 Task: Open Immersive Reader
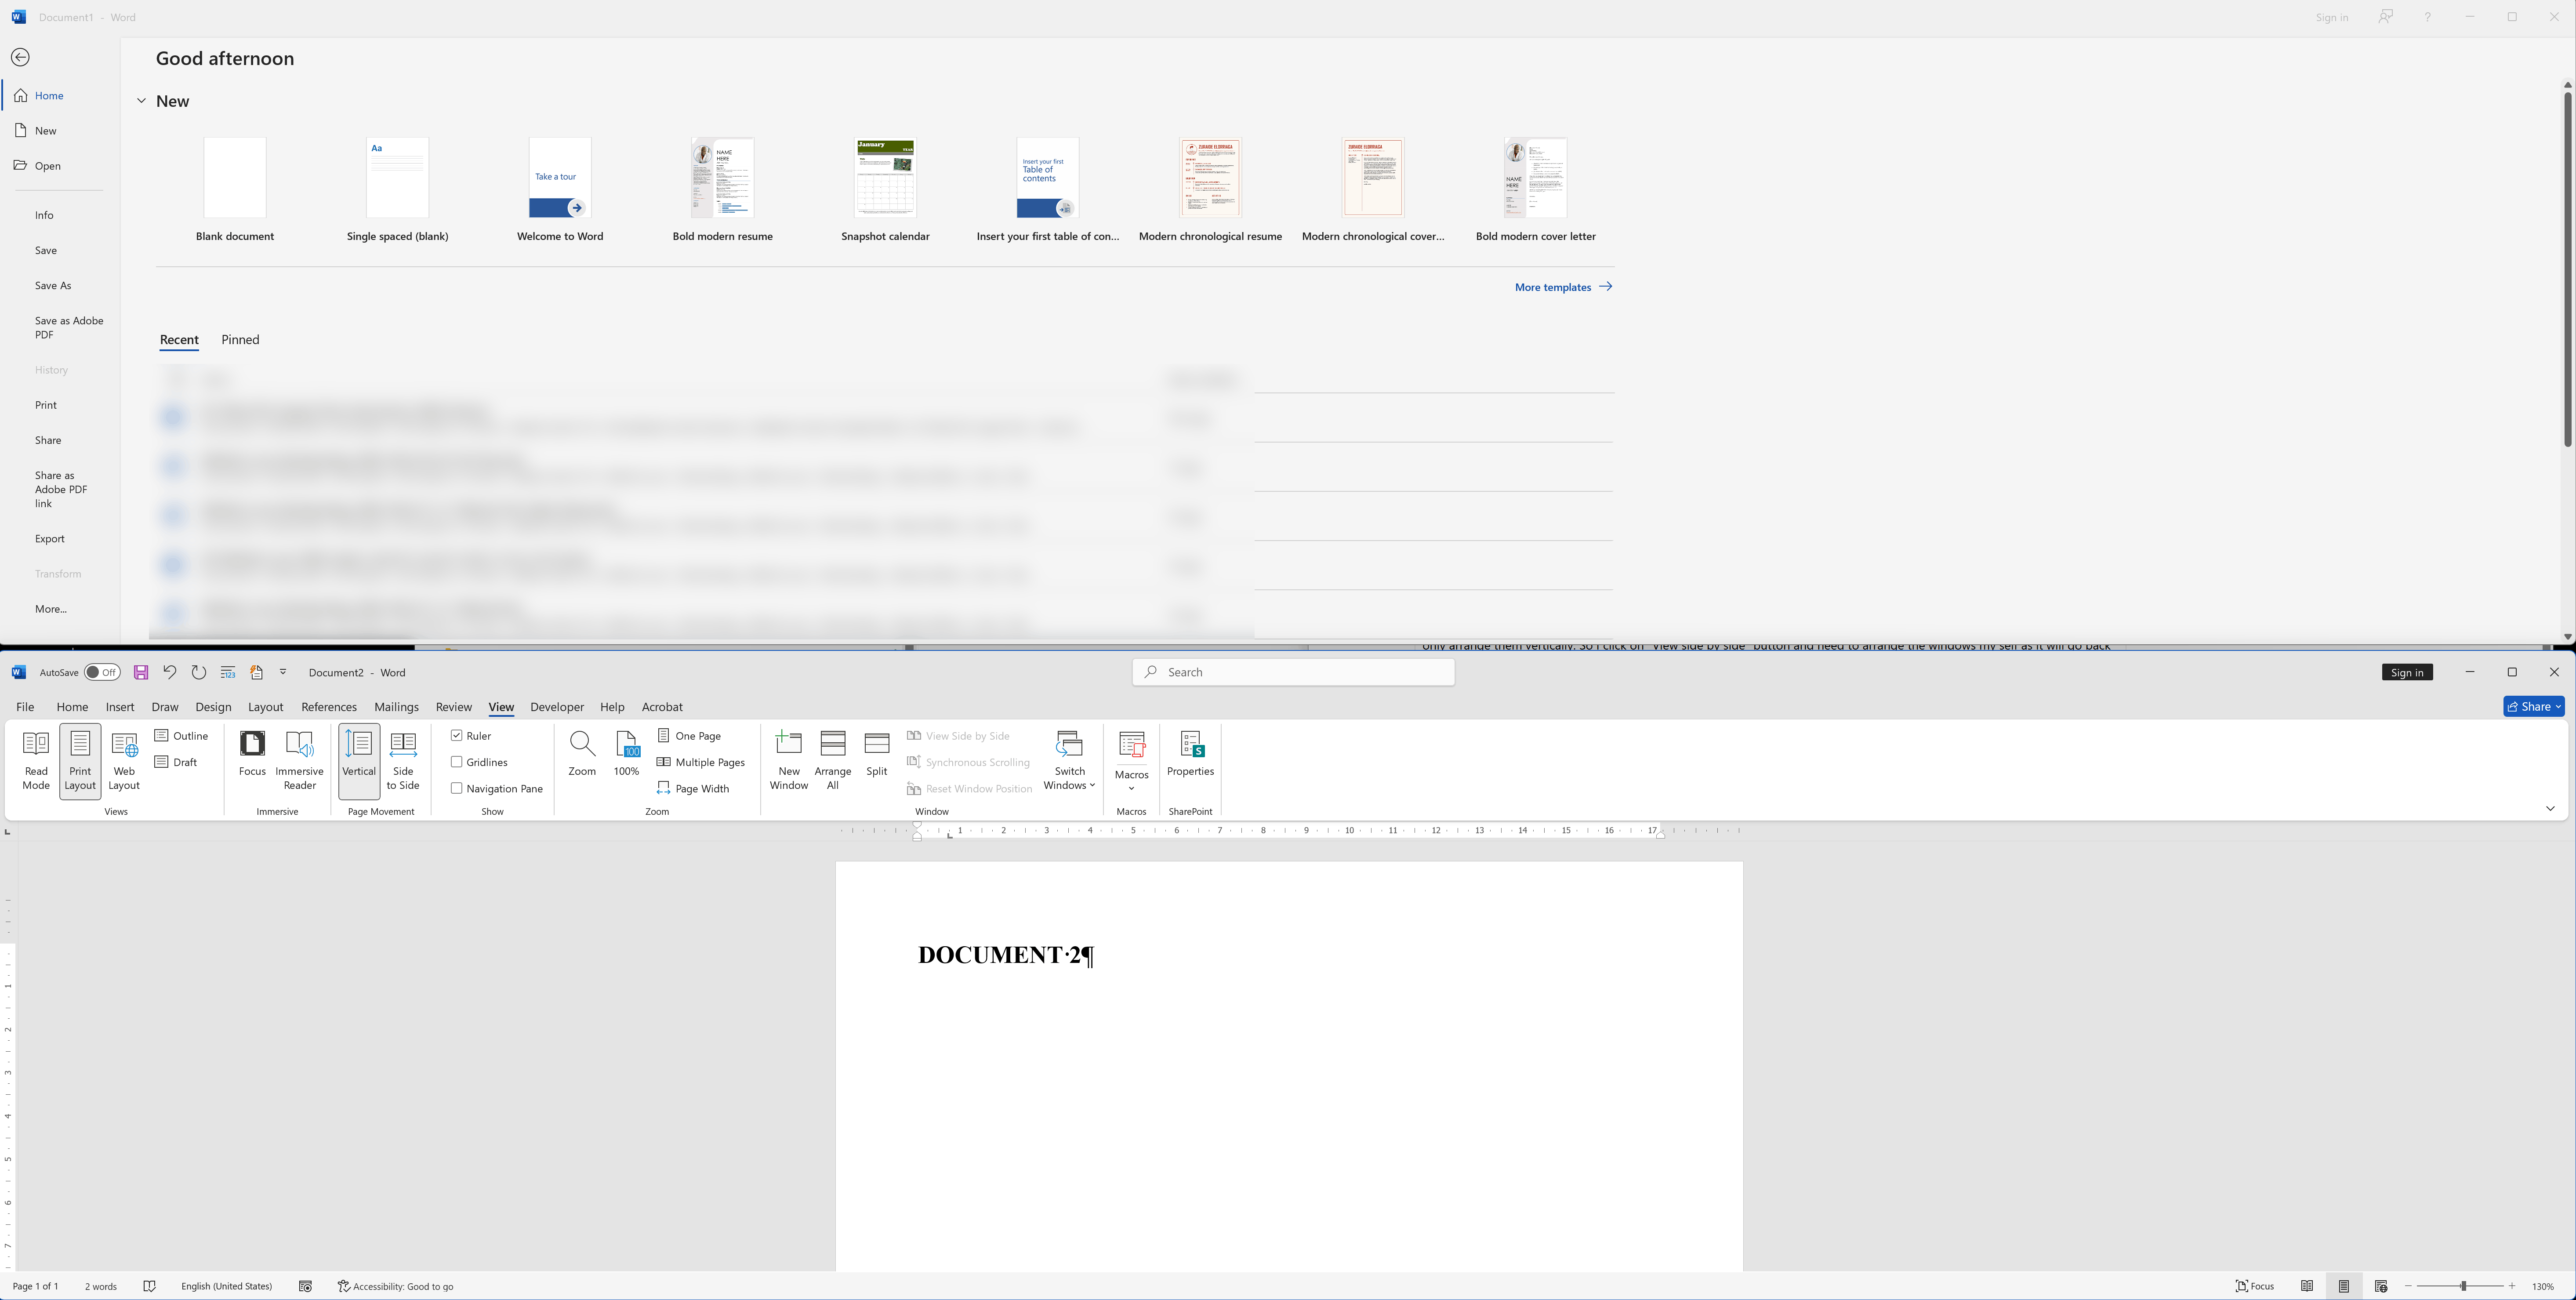tap(299, 760)
